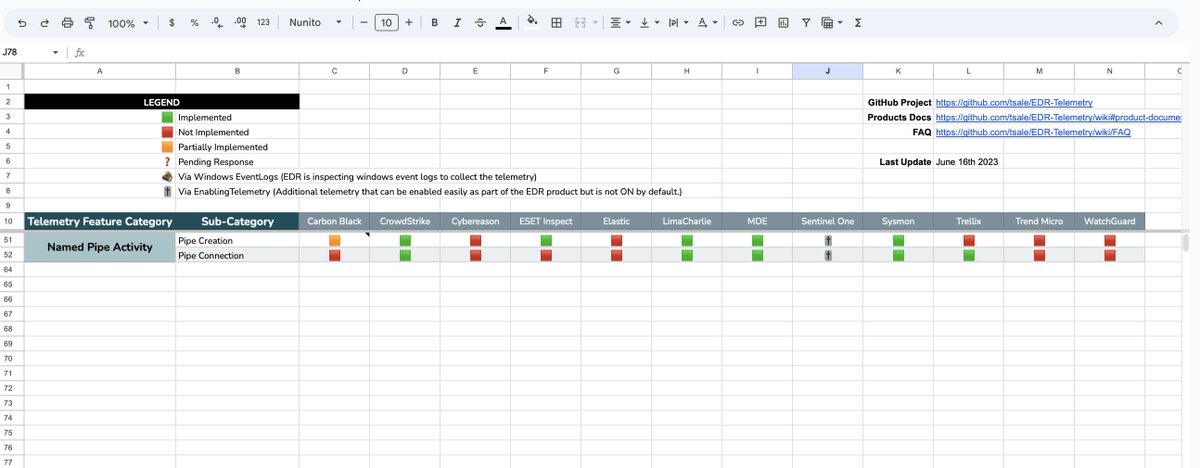The image size is (1200, 468).
Task: Open vertical align dropdown
Action: pos(649,22)
